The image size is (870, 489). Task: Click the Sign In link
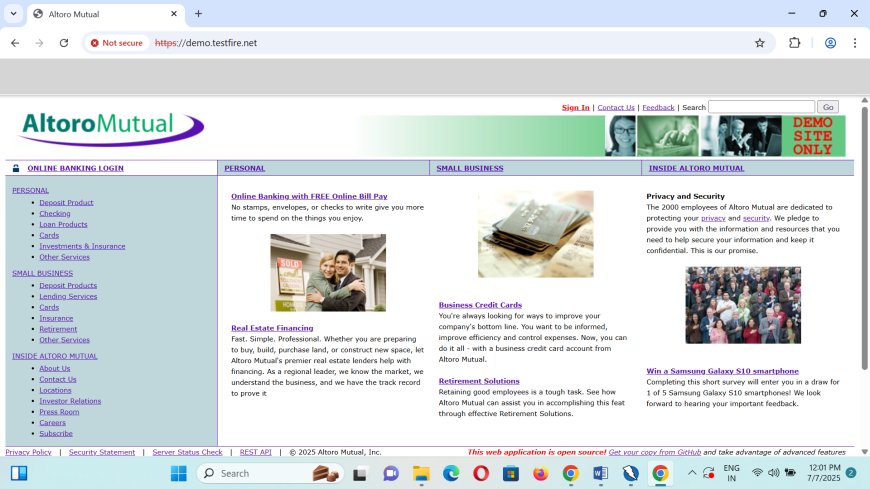[575, 107]
